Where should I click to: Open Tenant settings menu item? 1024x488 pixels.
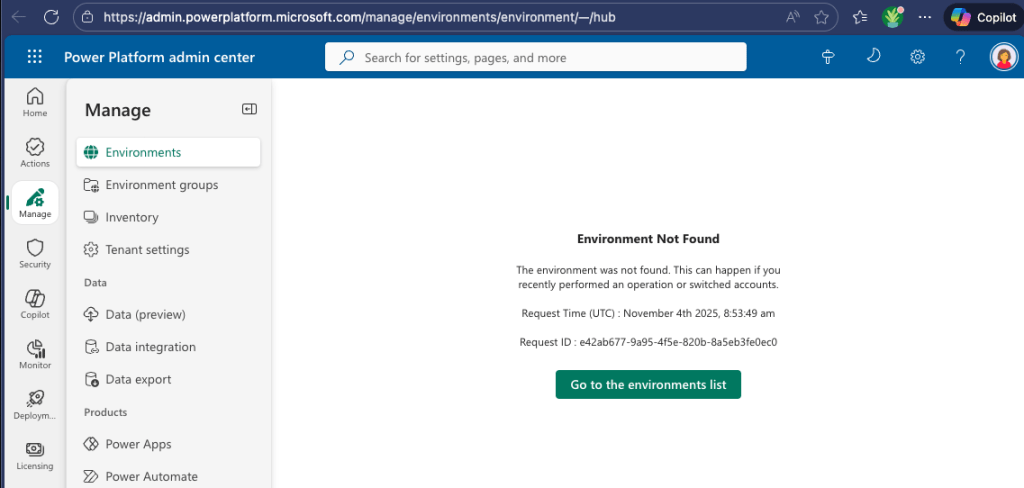click(x=147, y=250)
